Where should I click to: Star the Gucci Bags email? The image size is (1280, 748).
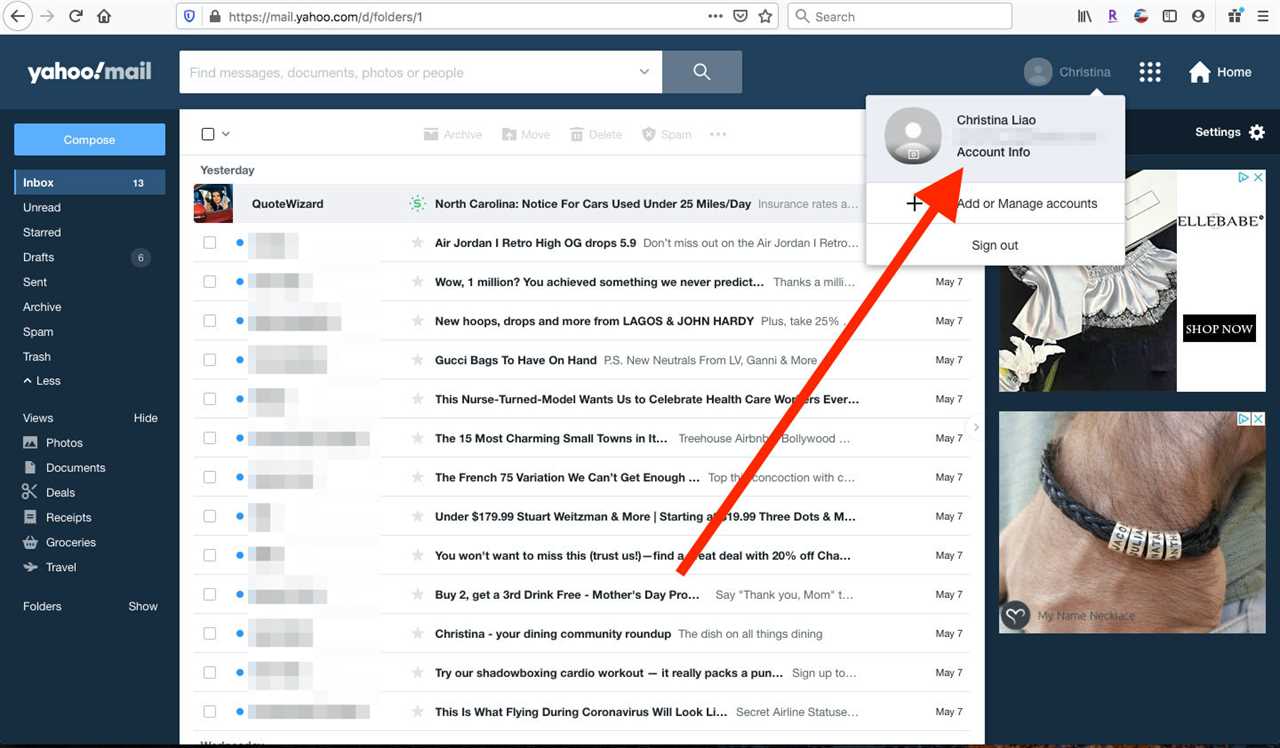417,360
